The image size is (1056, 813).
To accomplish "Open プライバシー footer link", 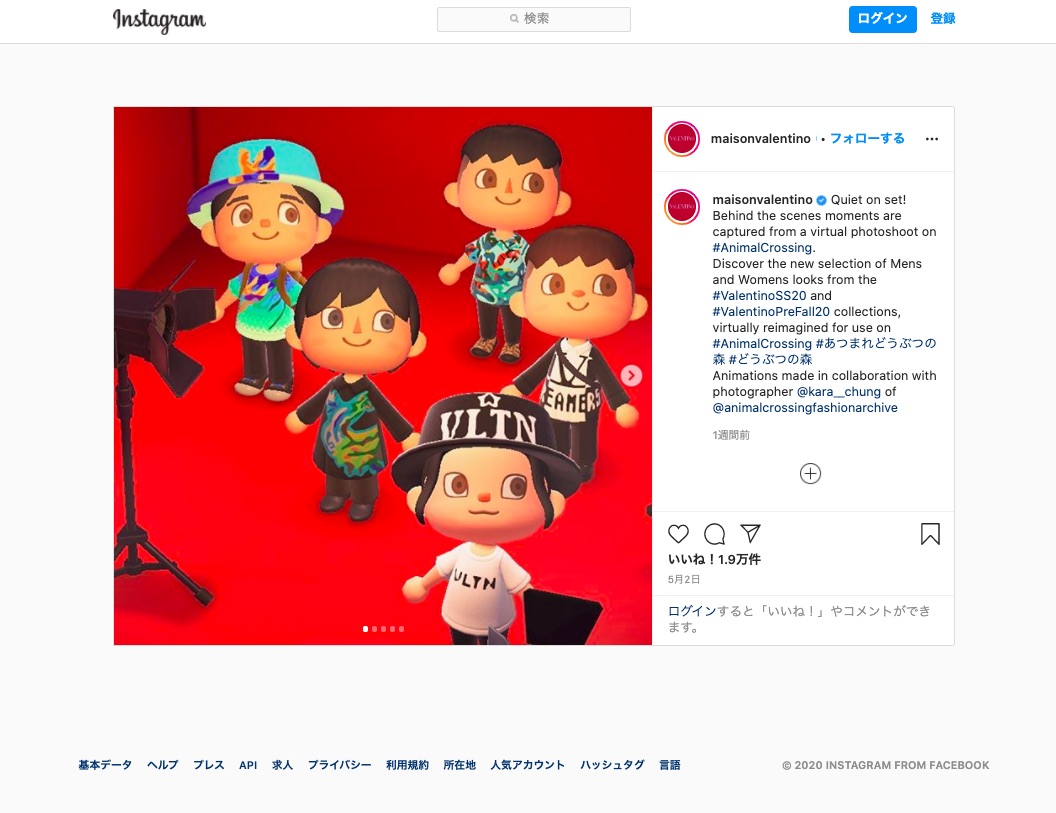I will 339,765.
